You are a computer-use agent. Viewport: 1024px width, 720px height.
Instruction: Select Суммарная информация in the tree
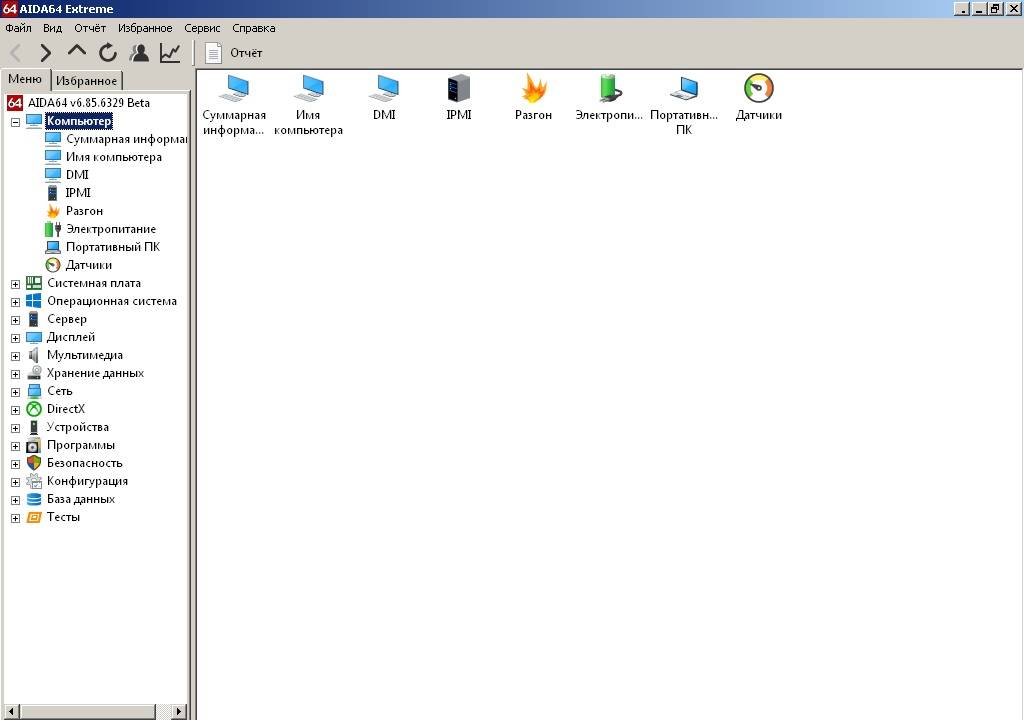tap(116, 139)
